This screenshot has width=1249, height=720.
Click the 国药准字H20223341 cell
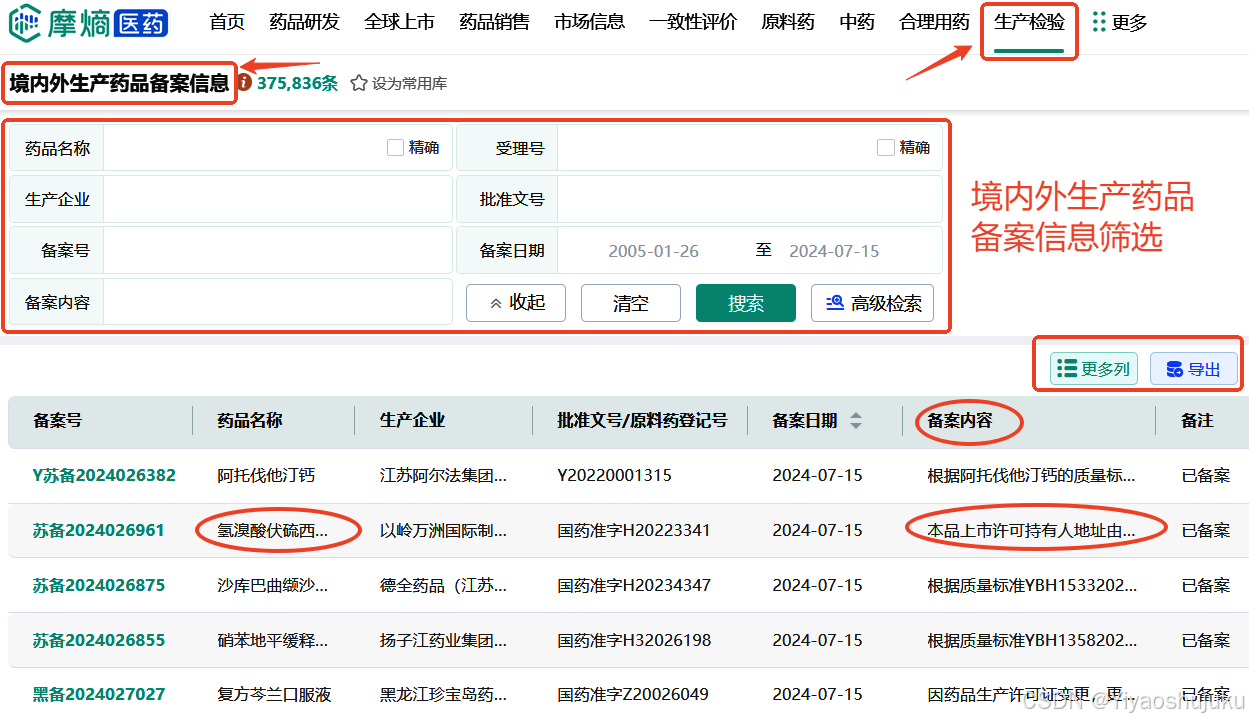click(x=633, y=530)
